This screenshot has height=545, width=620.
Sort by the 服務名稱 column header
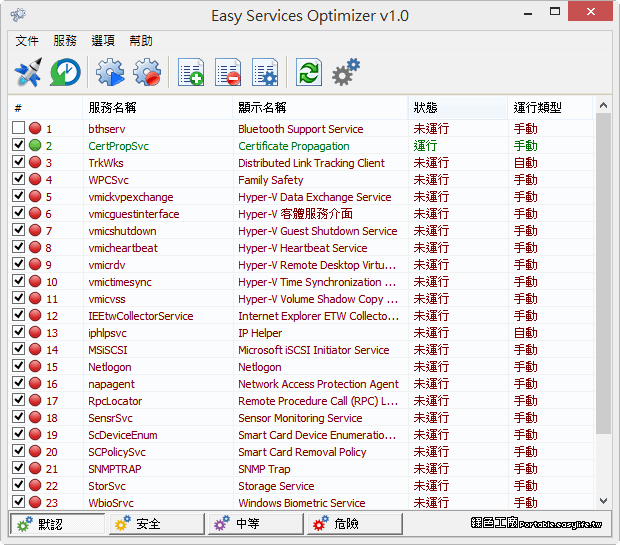pos(158,107)
